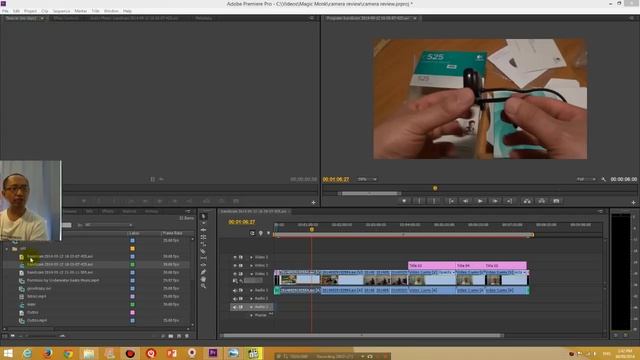Expand the Video 3 track

[x=251, y=257]
